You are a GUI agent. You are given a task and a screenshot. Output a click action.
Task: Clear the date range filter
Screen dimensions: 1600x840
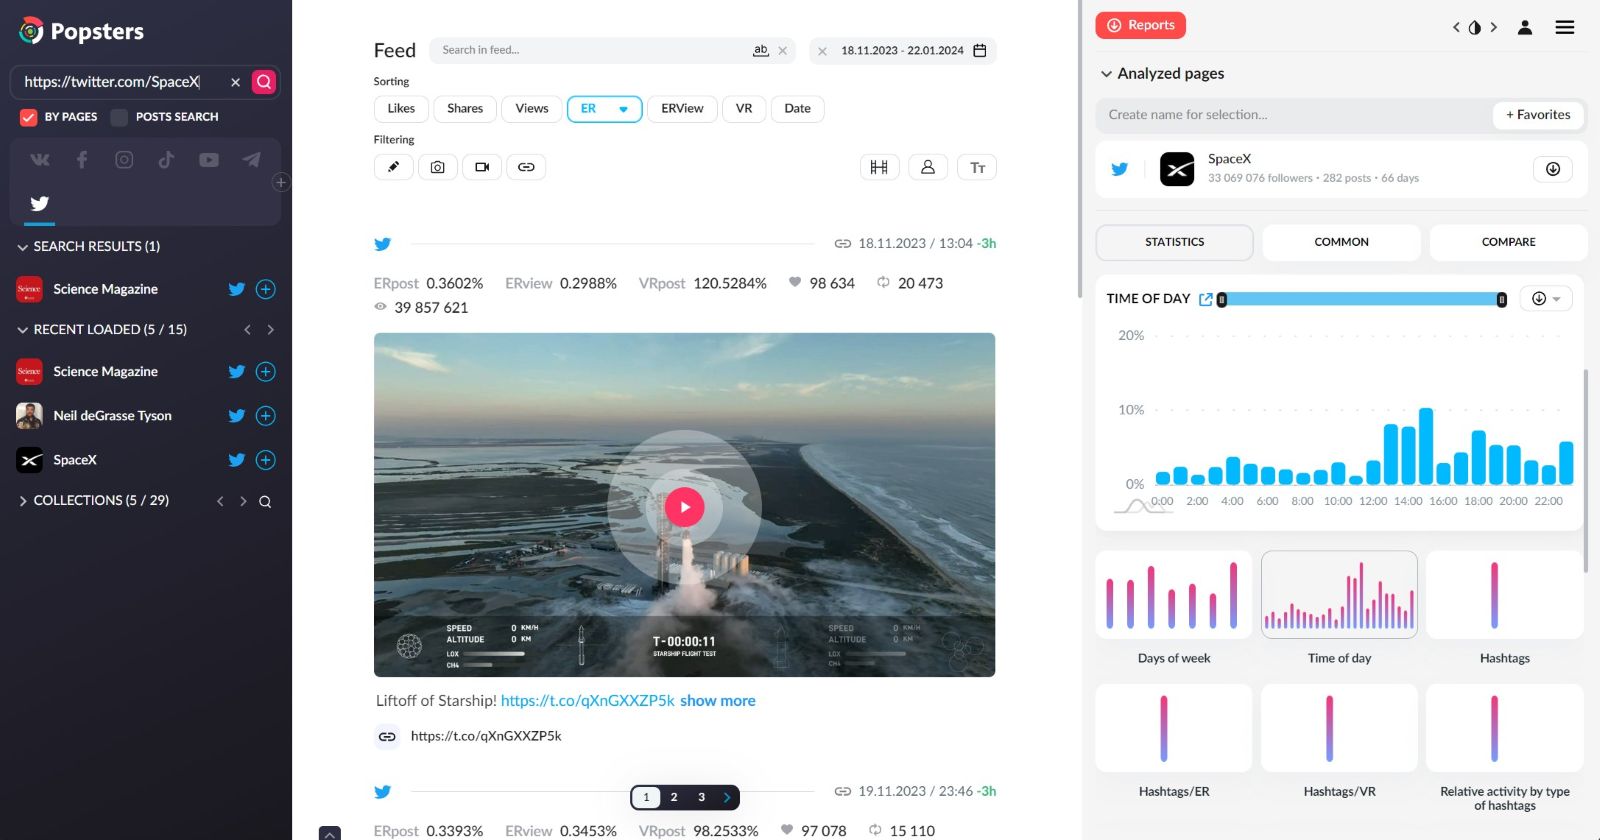(x=822, y=51)
